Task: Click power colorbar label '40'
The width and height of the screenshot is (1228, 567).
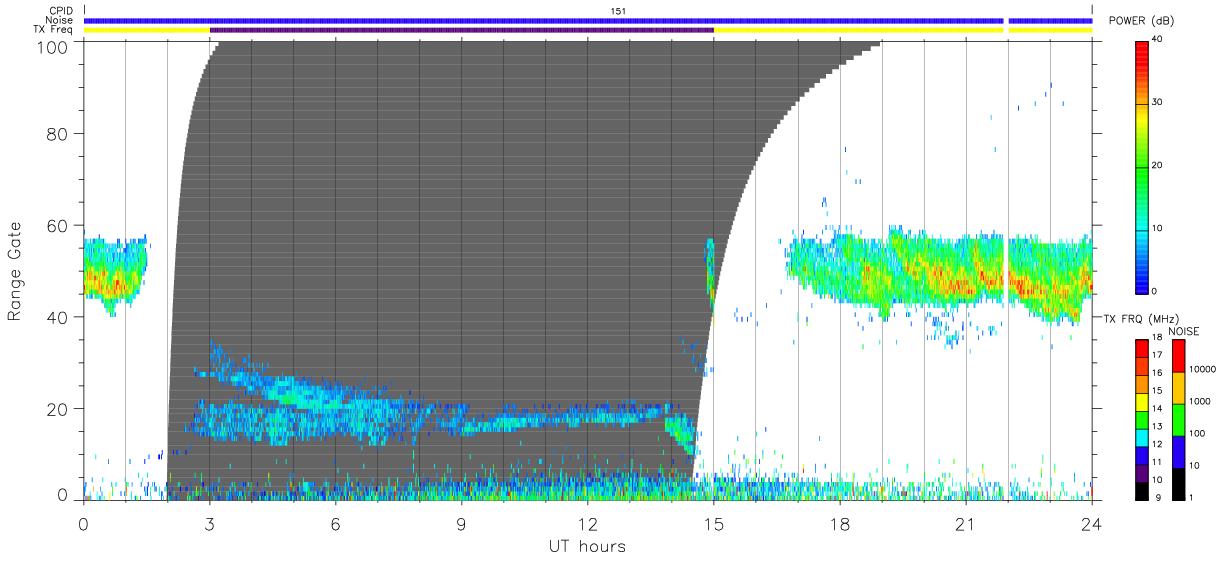Action: click(x=1159, y=39)
